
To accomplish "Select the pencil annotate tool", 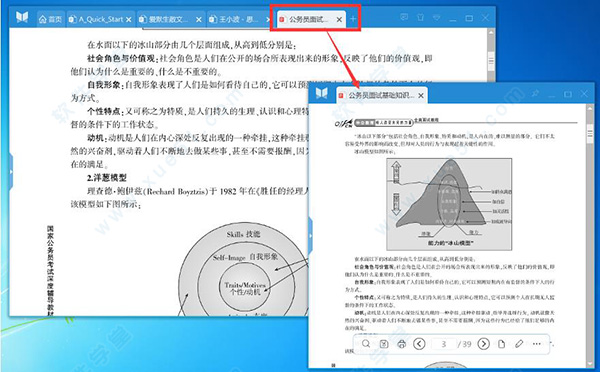I will pyautogui.click(x=519, y=344).
